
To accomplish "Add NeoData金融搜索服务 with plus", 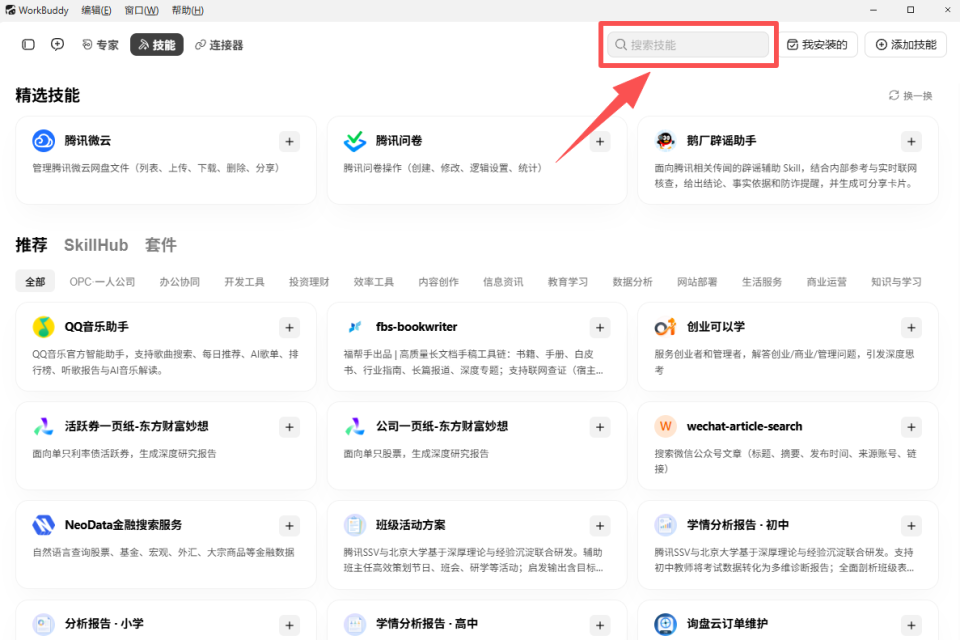I will 290,525.
